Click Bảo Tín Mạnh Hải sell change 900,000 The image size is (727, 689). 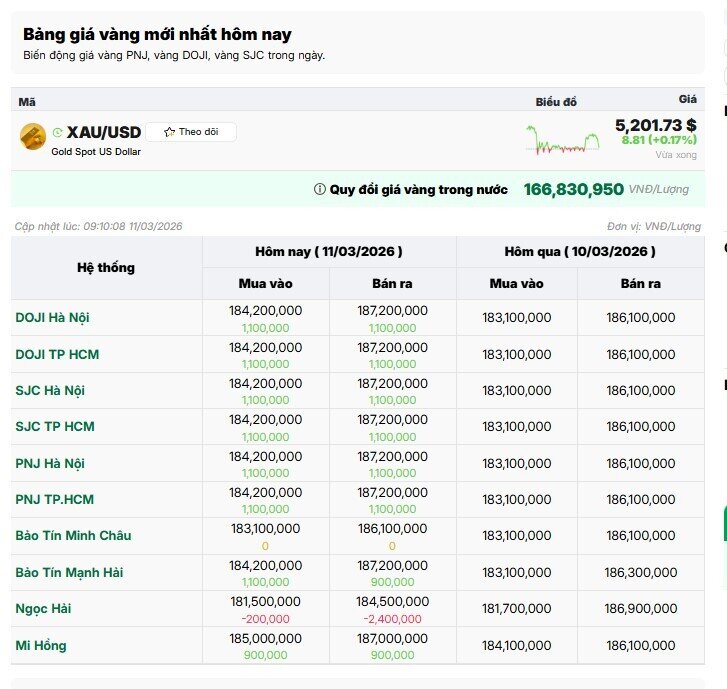pyautogui.click(x=392, y=582)
